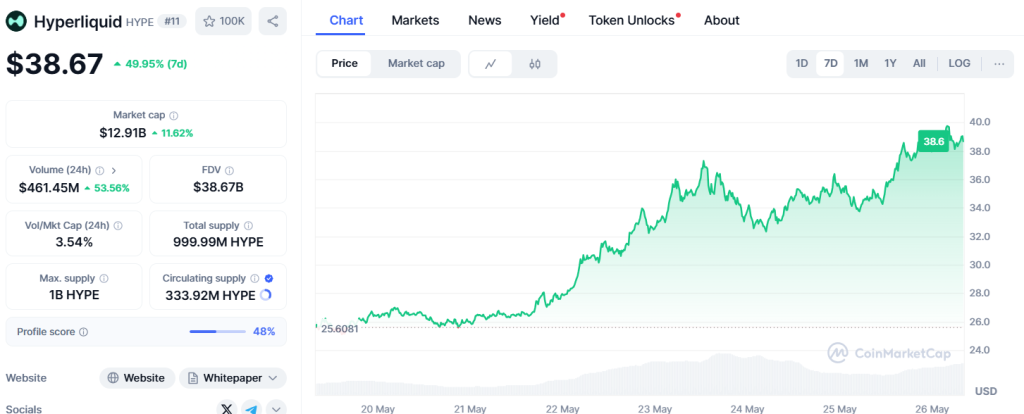Open info icon next to Market cap
This screenshot has height=414, width=1024.
(174, 116)
